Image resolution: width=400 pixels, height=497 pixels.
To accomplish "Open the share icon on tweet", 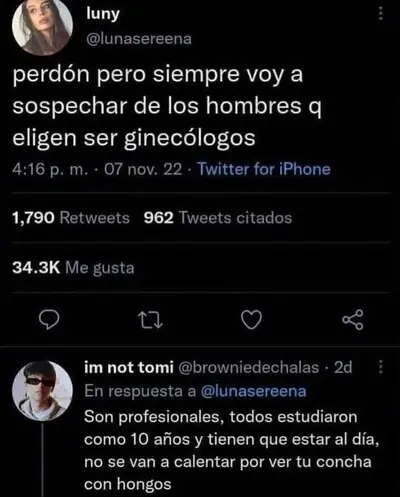I will click(353, 320).
